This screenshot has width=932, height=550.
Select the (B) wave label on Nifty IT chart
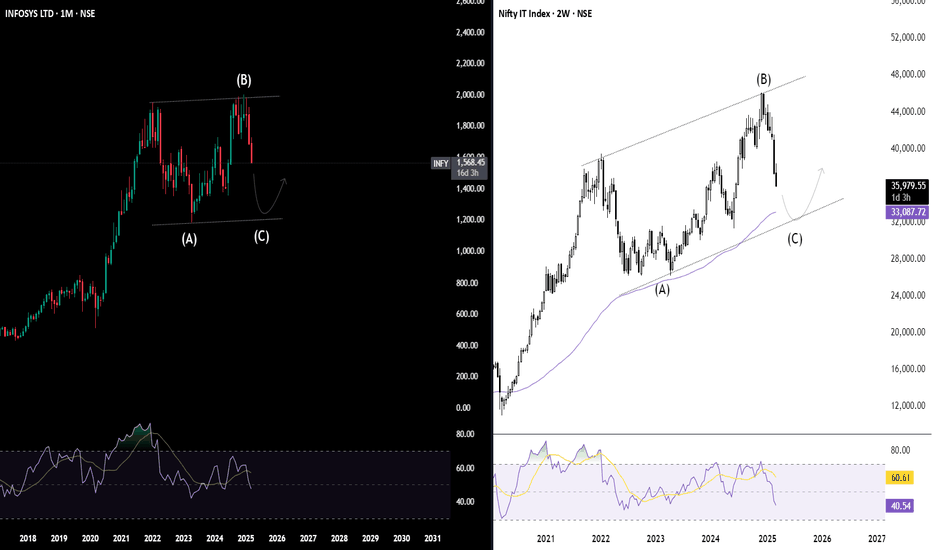coord(764,79)
